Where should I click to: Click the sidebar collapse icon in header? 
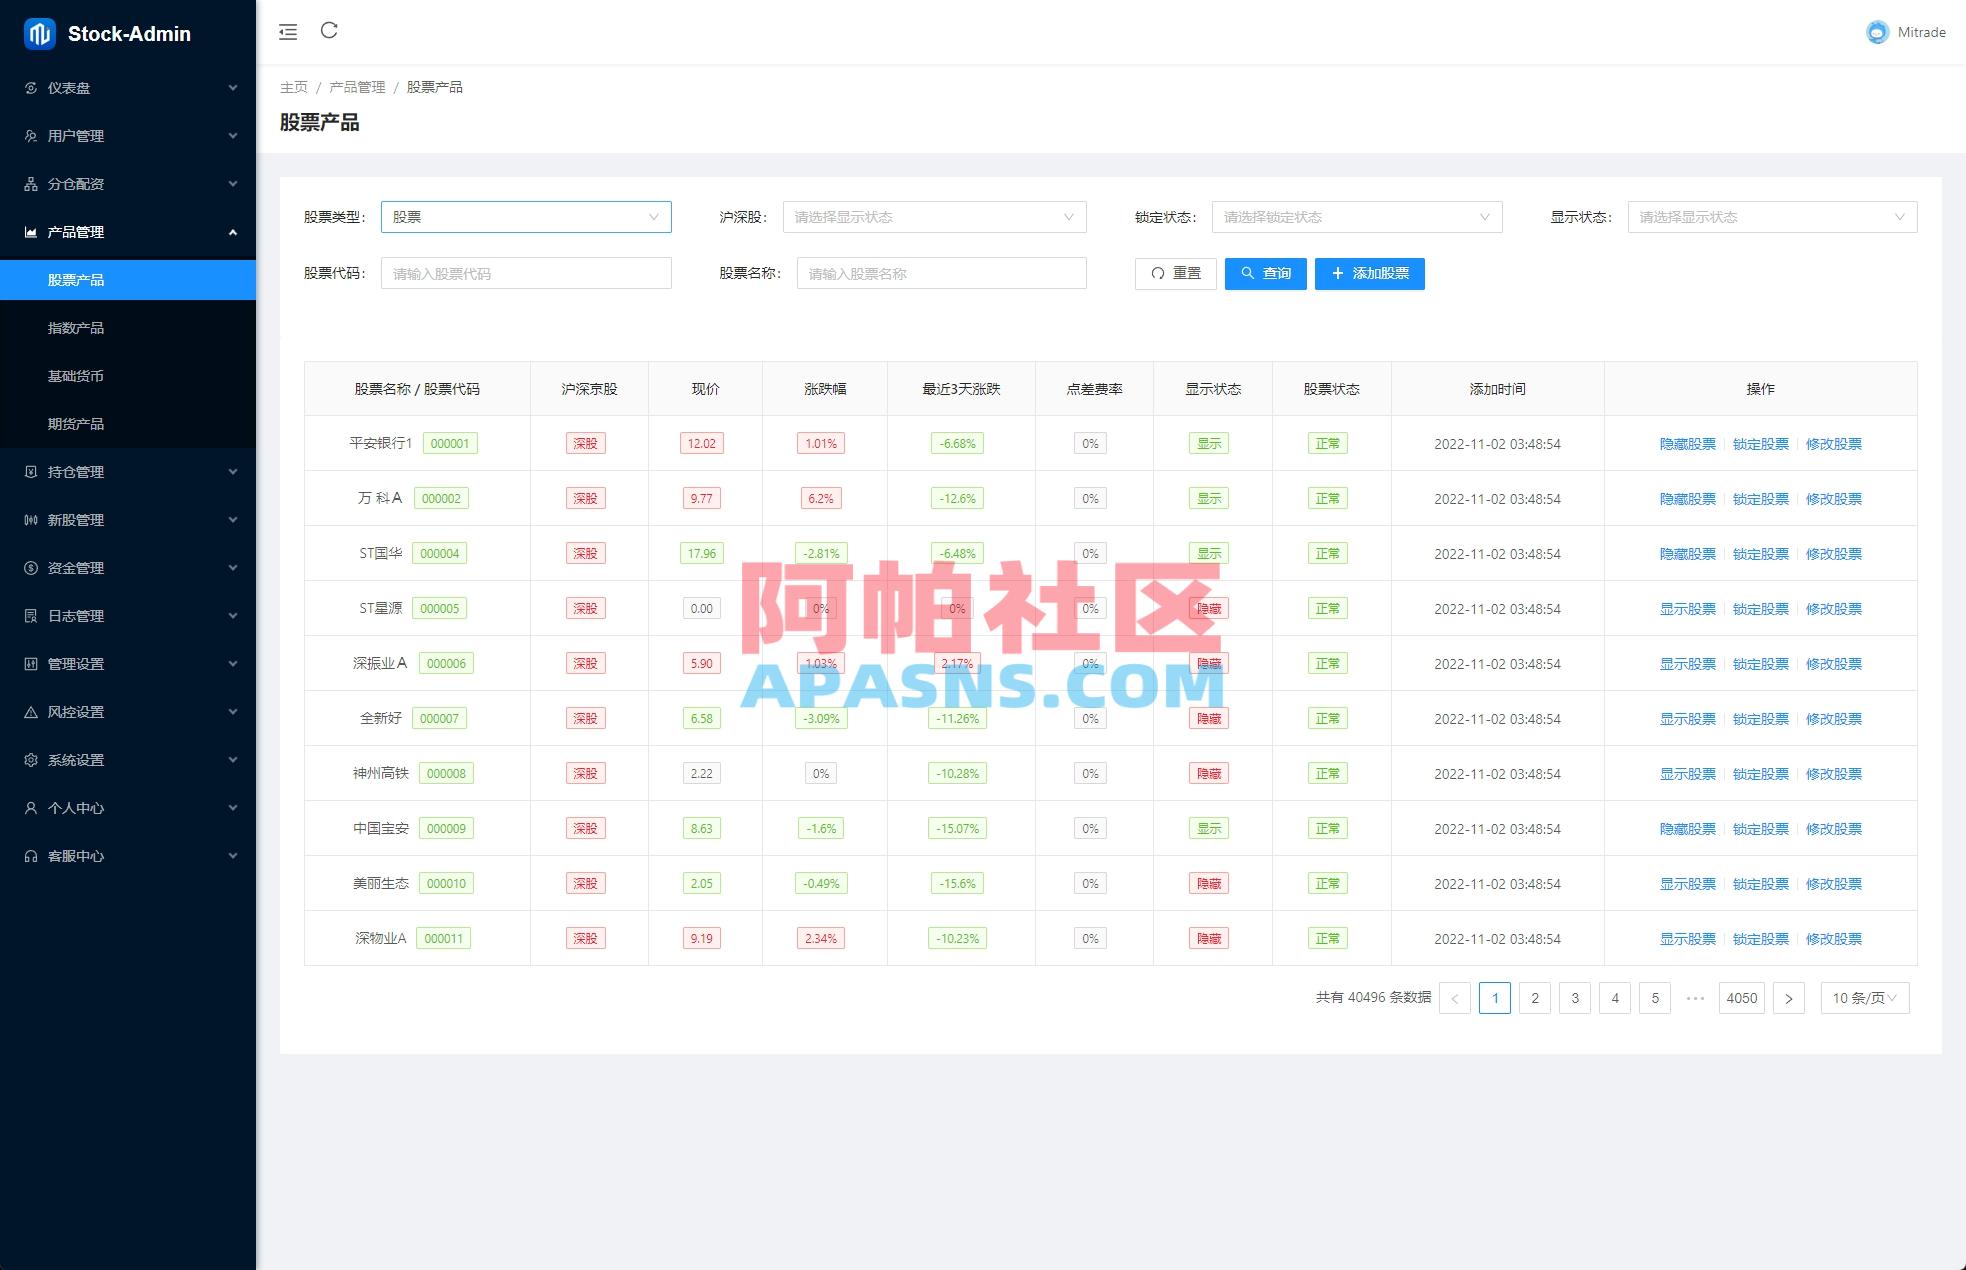(x=288, y=32)
